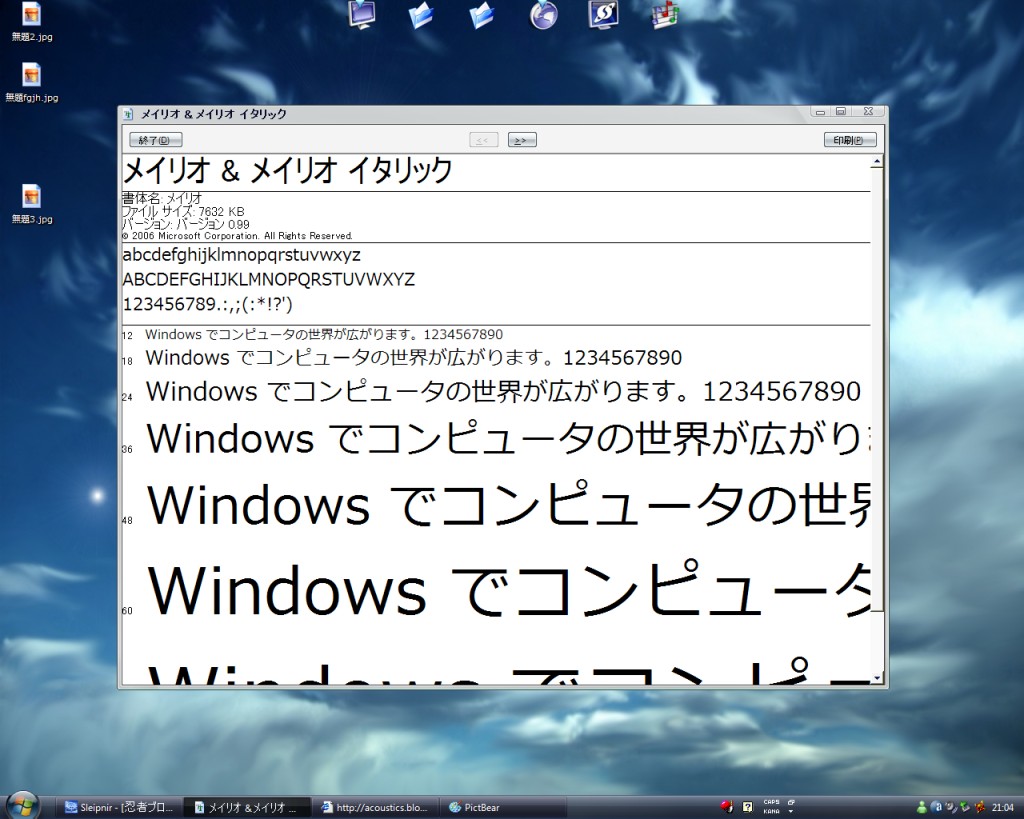Screen dimensions: 1024x819
Task: Click the 21:04 clock in the tray
Action: 1002,808
